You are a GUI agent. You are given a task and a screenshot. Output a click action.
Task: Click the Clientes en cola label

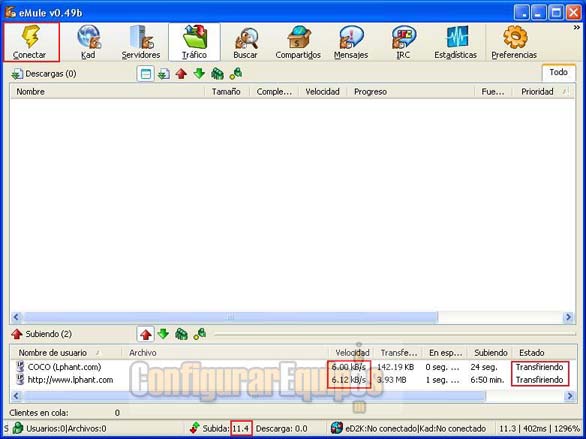[x=39, y=413]
